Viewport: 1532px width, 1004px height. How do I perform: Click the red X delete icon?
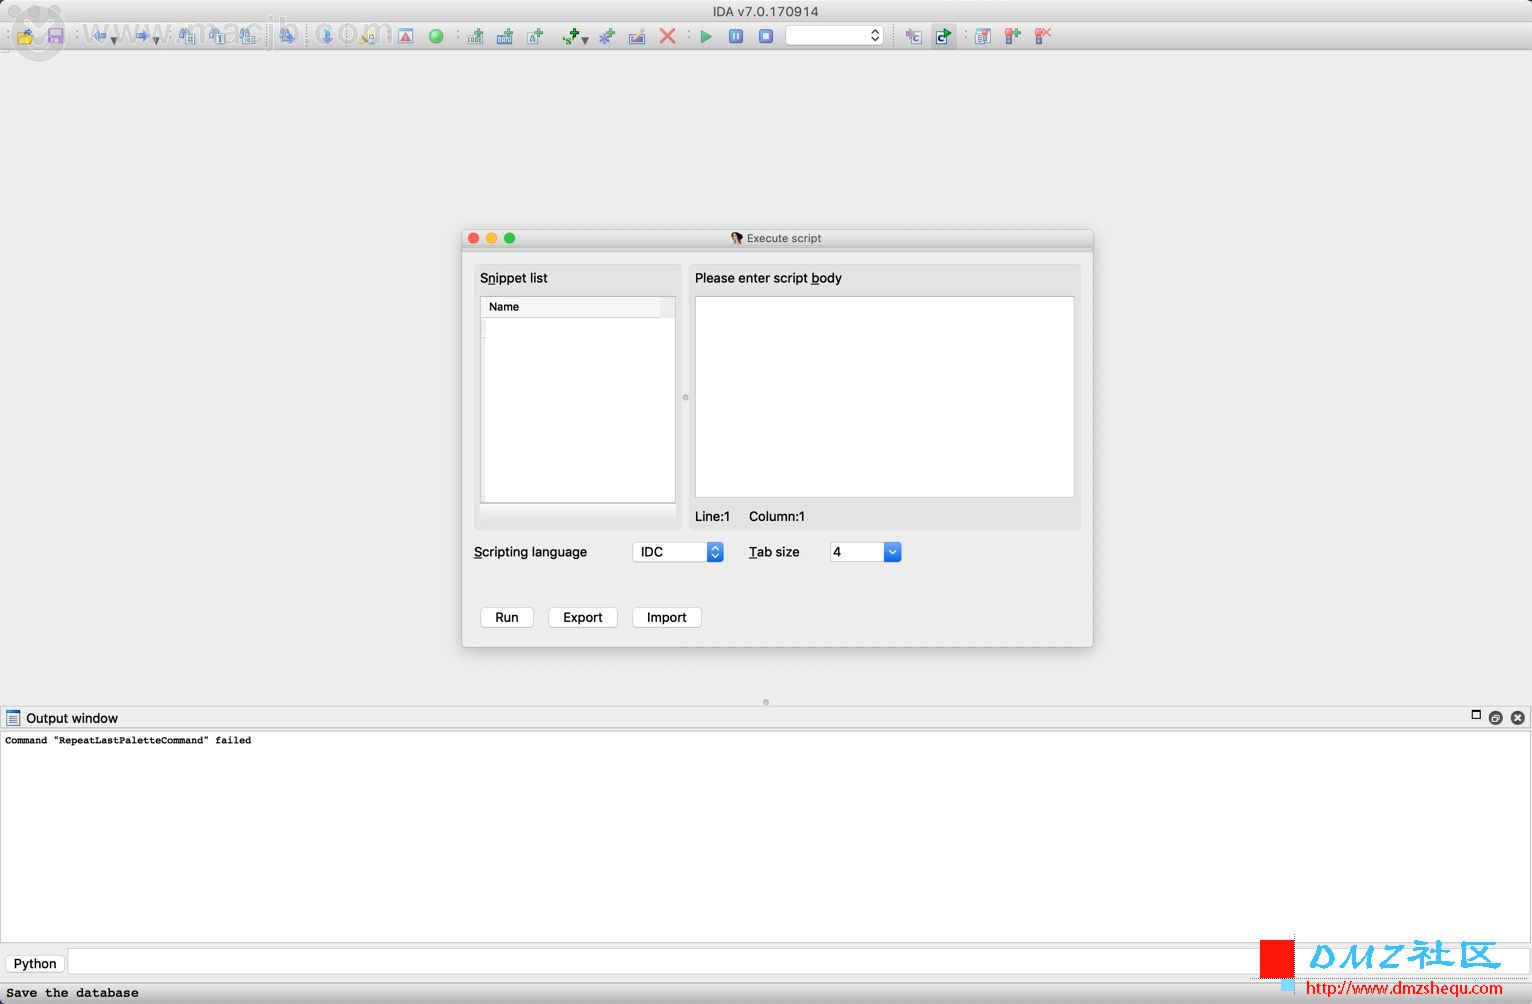(x=667, y=36)
